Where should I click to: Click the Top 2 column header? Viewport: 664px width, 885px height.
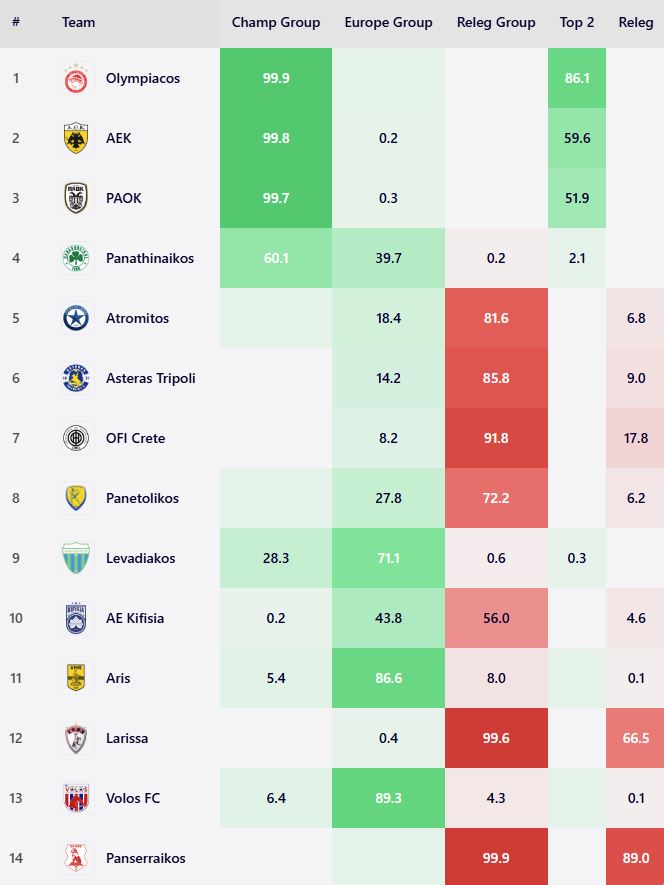pyautogui.click(x=577, y=22)
